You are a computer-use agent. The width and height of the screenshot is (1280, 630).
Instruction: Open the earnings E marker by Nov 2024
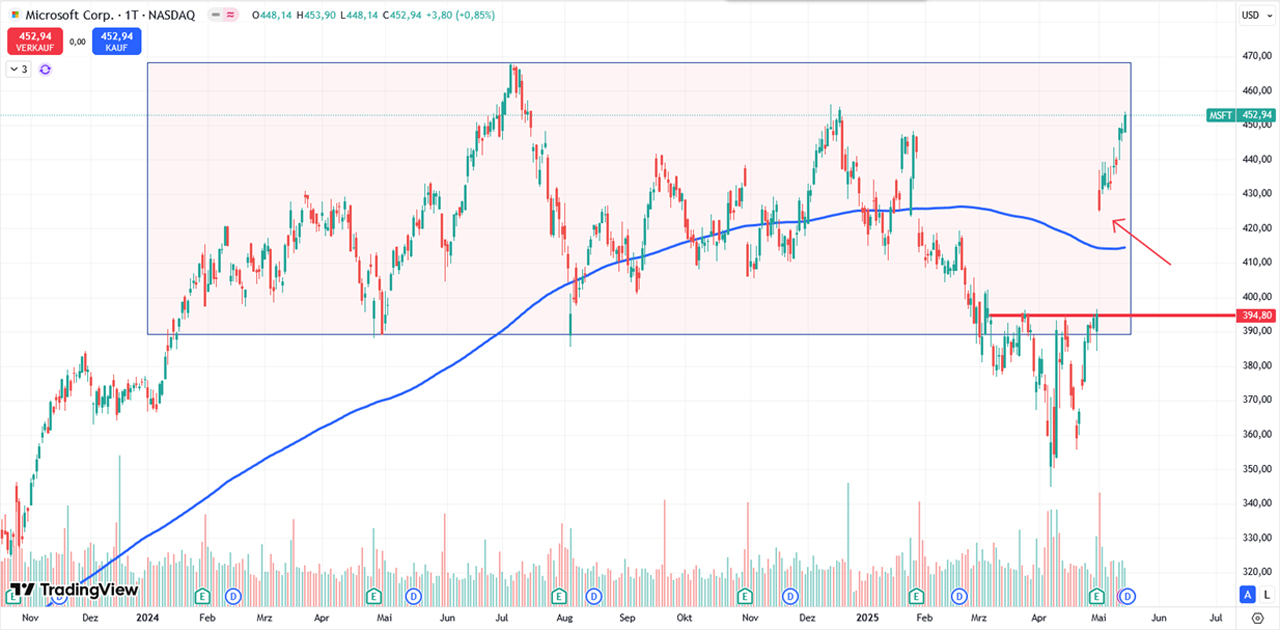[x=745, y=596]
